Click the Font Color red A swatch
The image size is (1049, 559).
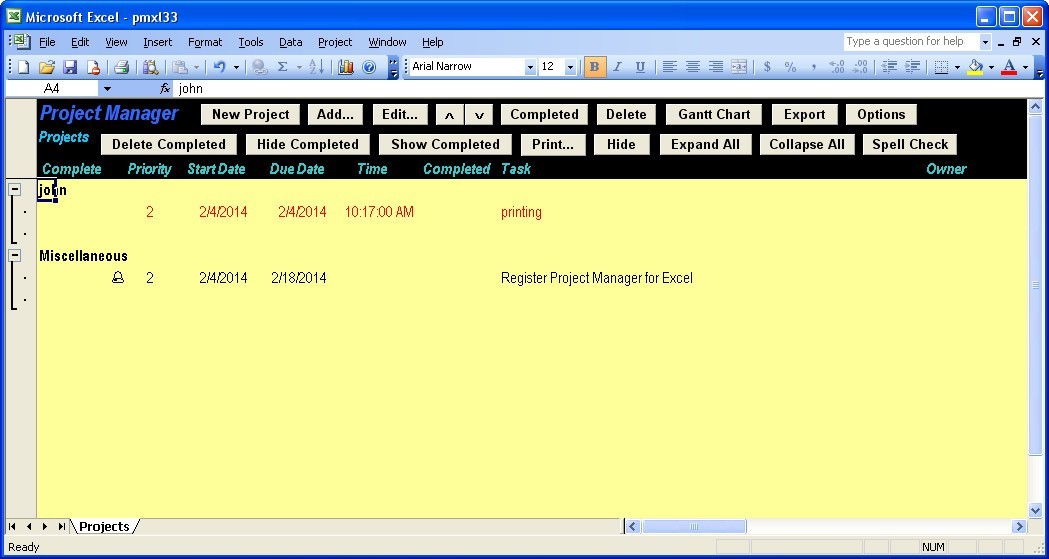point(1010,67)
